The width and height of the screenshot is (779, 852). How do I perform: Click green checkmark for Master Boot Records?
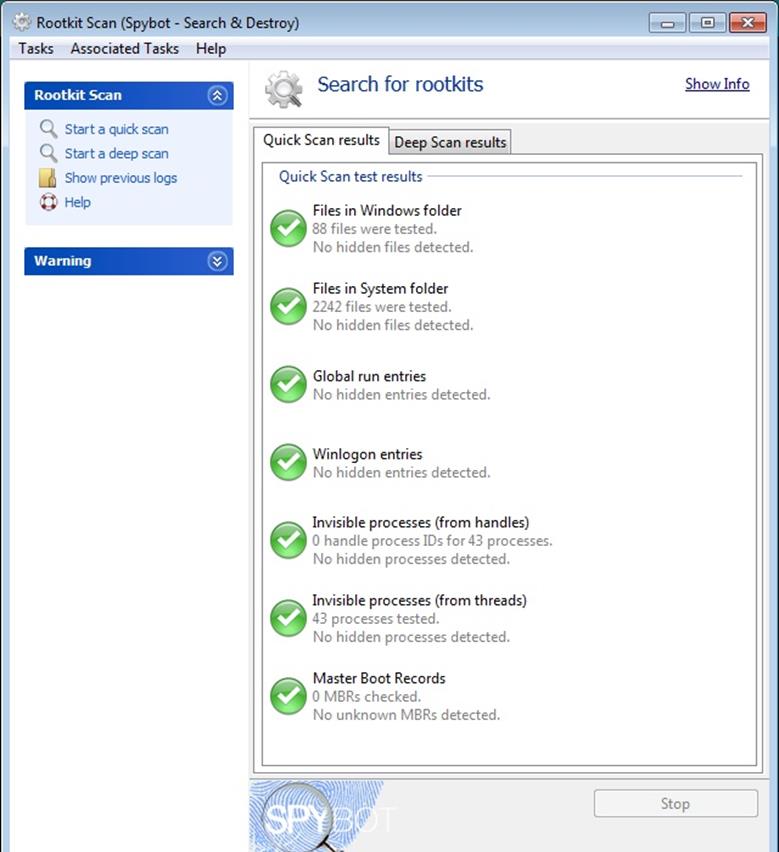[x=288, y=696]
